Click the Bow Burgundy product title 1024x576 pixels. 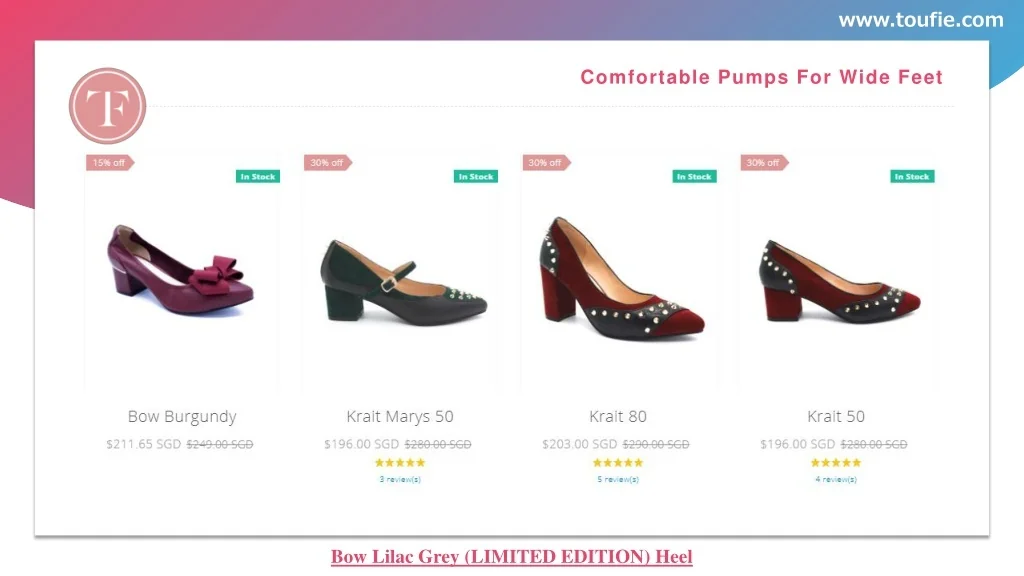click(x=182, y=416)
